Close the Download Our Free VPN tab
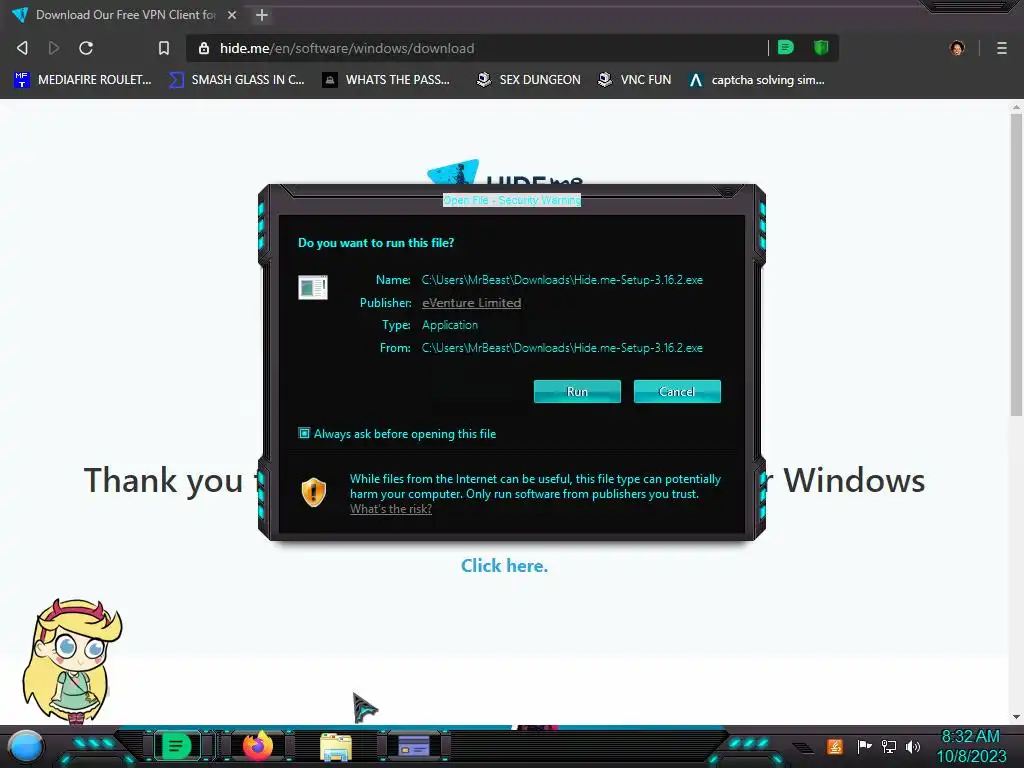Image resolution: width=1024 pixels, height=768 pixels. point(232,14)
